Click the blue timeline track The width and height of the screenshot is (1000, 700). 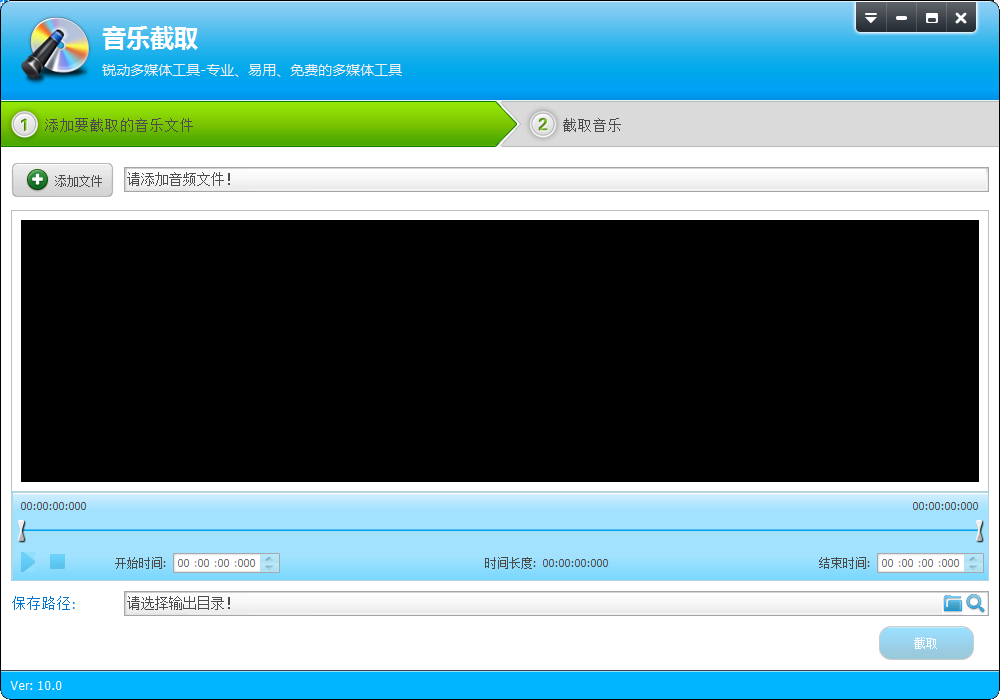(x=501, y=530)
